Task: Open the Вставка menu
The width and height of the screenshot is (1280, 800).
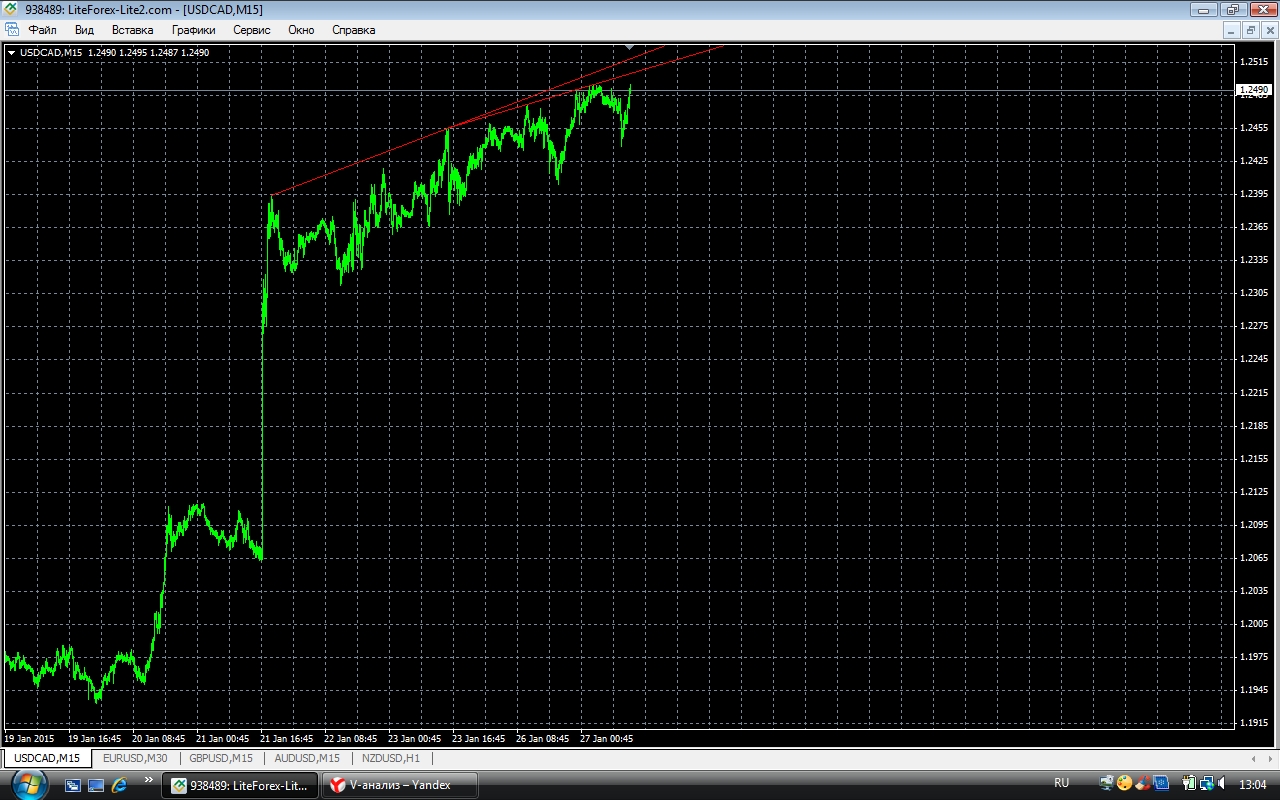Action: (x=132, y=30)
